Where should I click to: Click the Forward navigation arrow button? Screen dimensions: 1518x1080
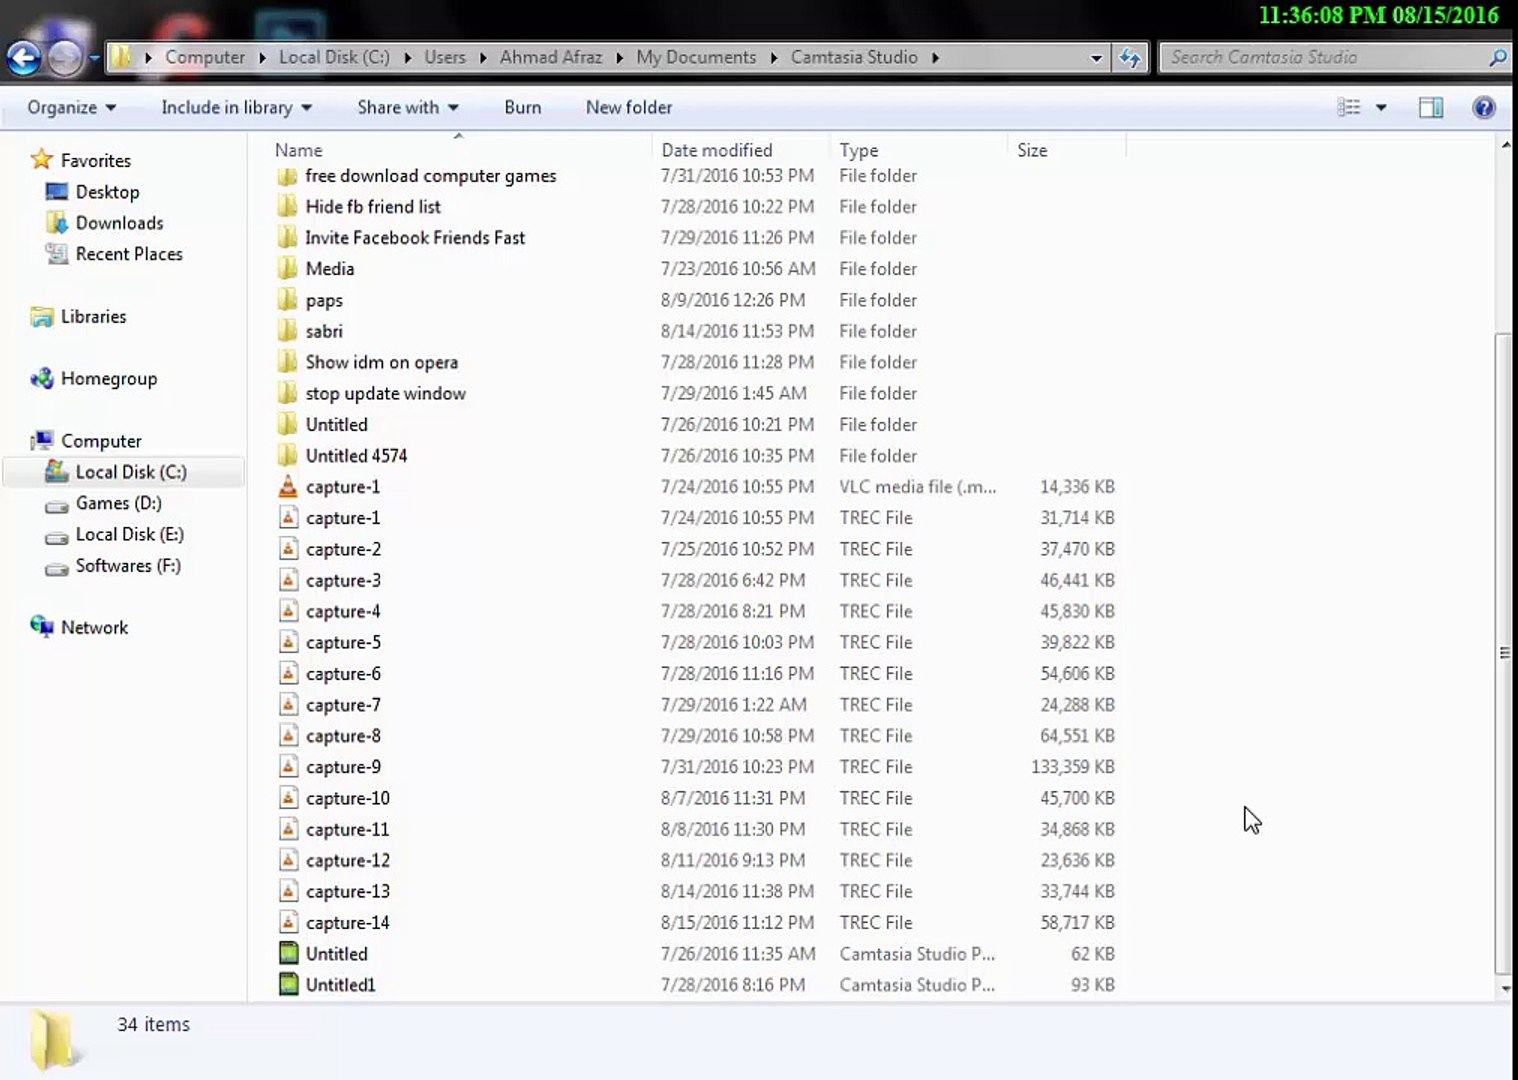click(65, 58)
